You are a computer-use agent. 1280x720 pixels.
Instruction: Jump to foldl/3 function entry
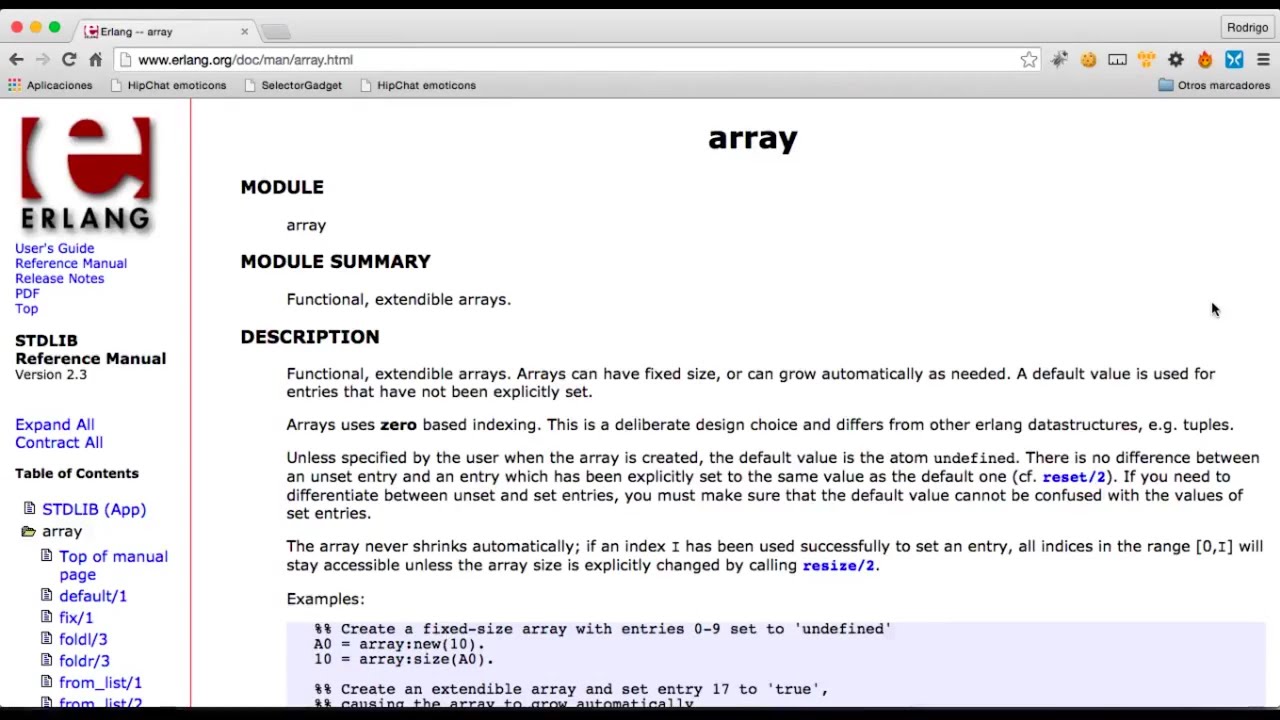pos(83,640)
